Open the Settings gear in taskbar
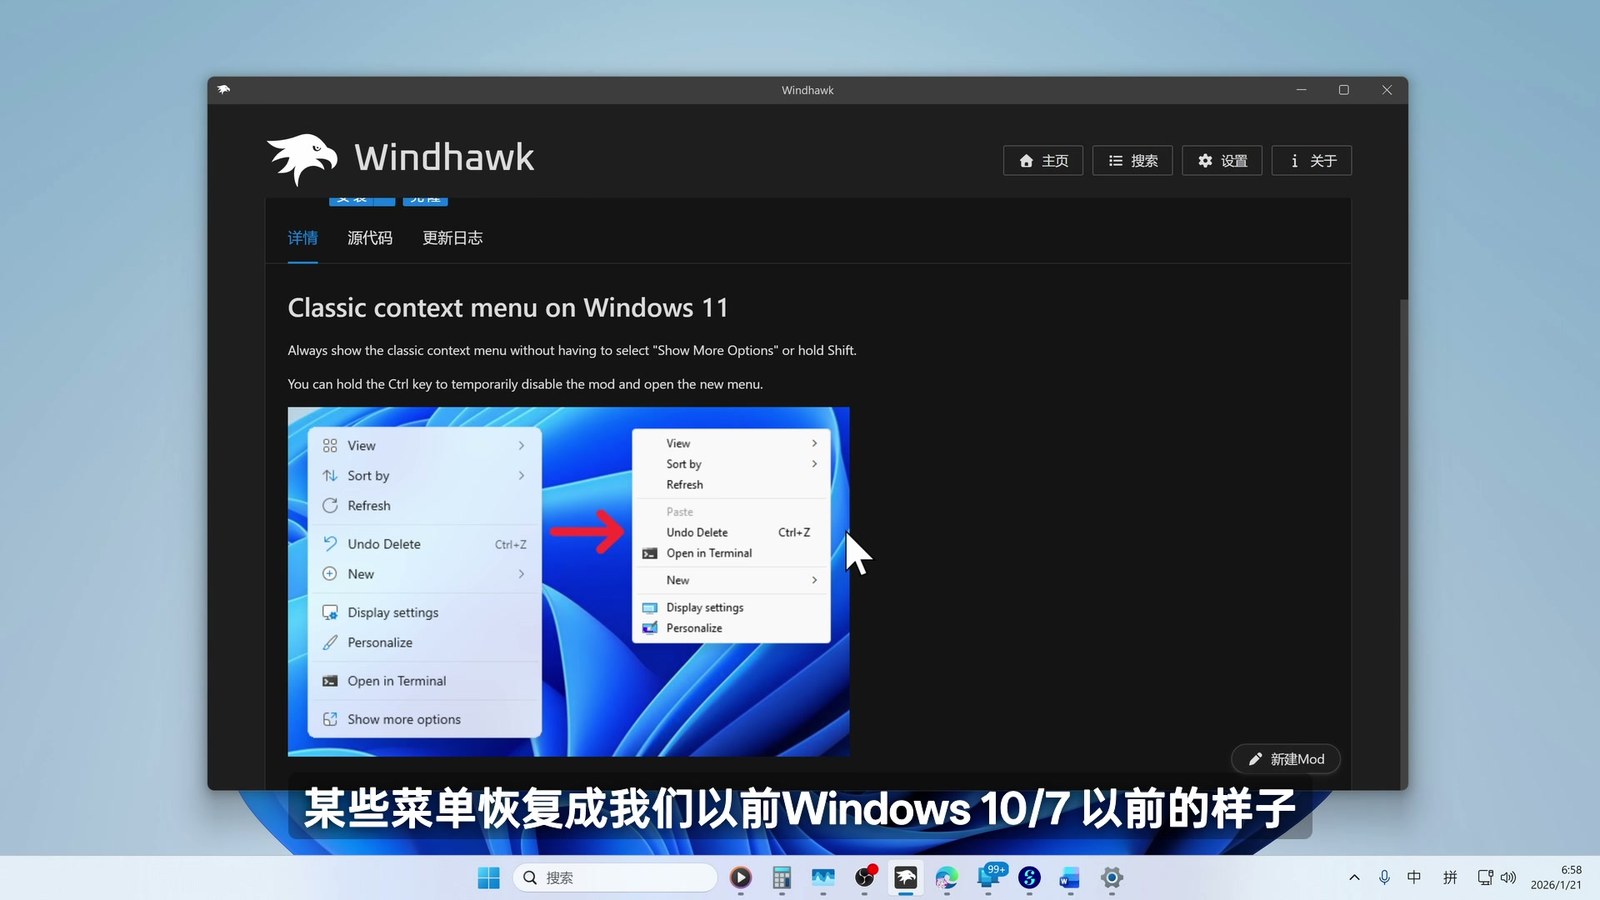 [x=1111, y=878]
